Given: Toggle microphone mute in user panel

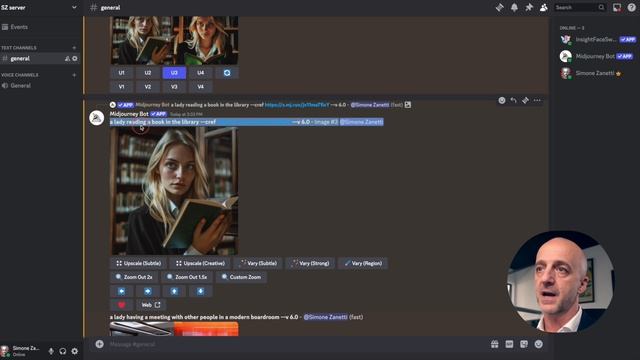Looking at the screenshot, I should pyautogui.click(x=51, y=351).
